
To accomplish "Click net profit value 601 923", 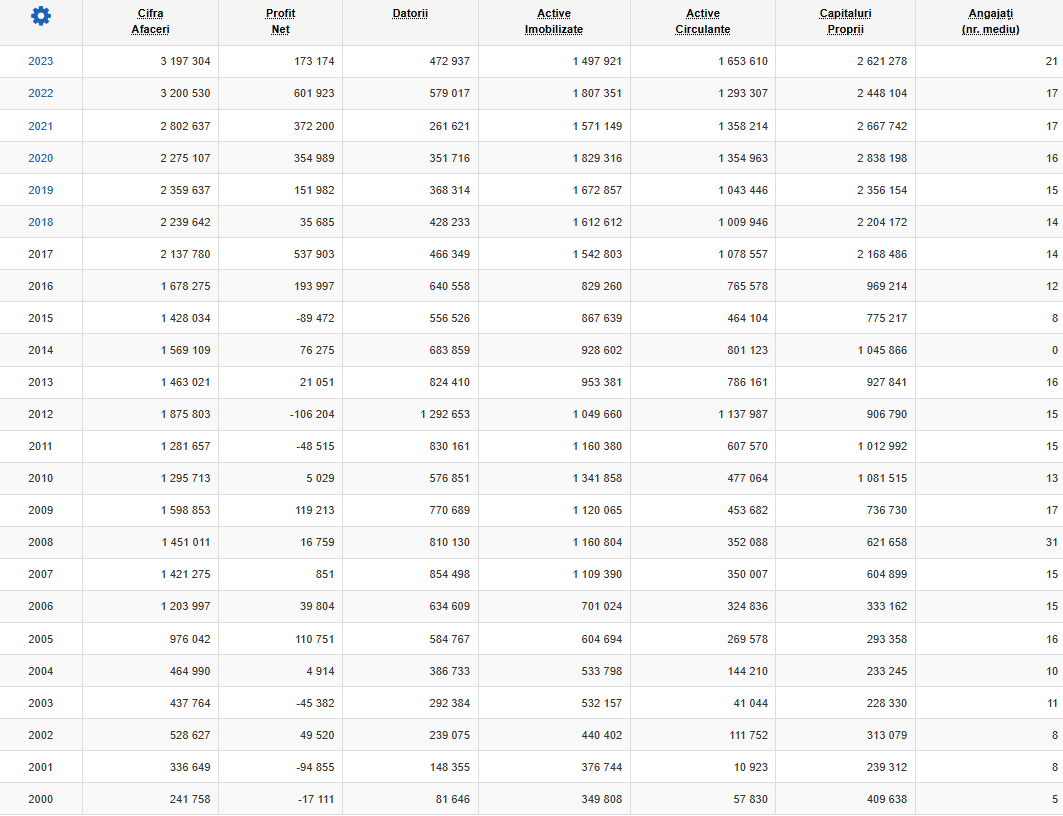I will pos(314,94).
